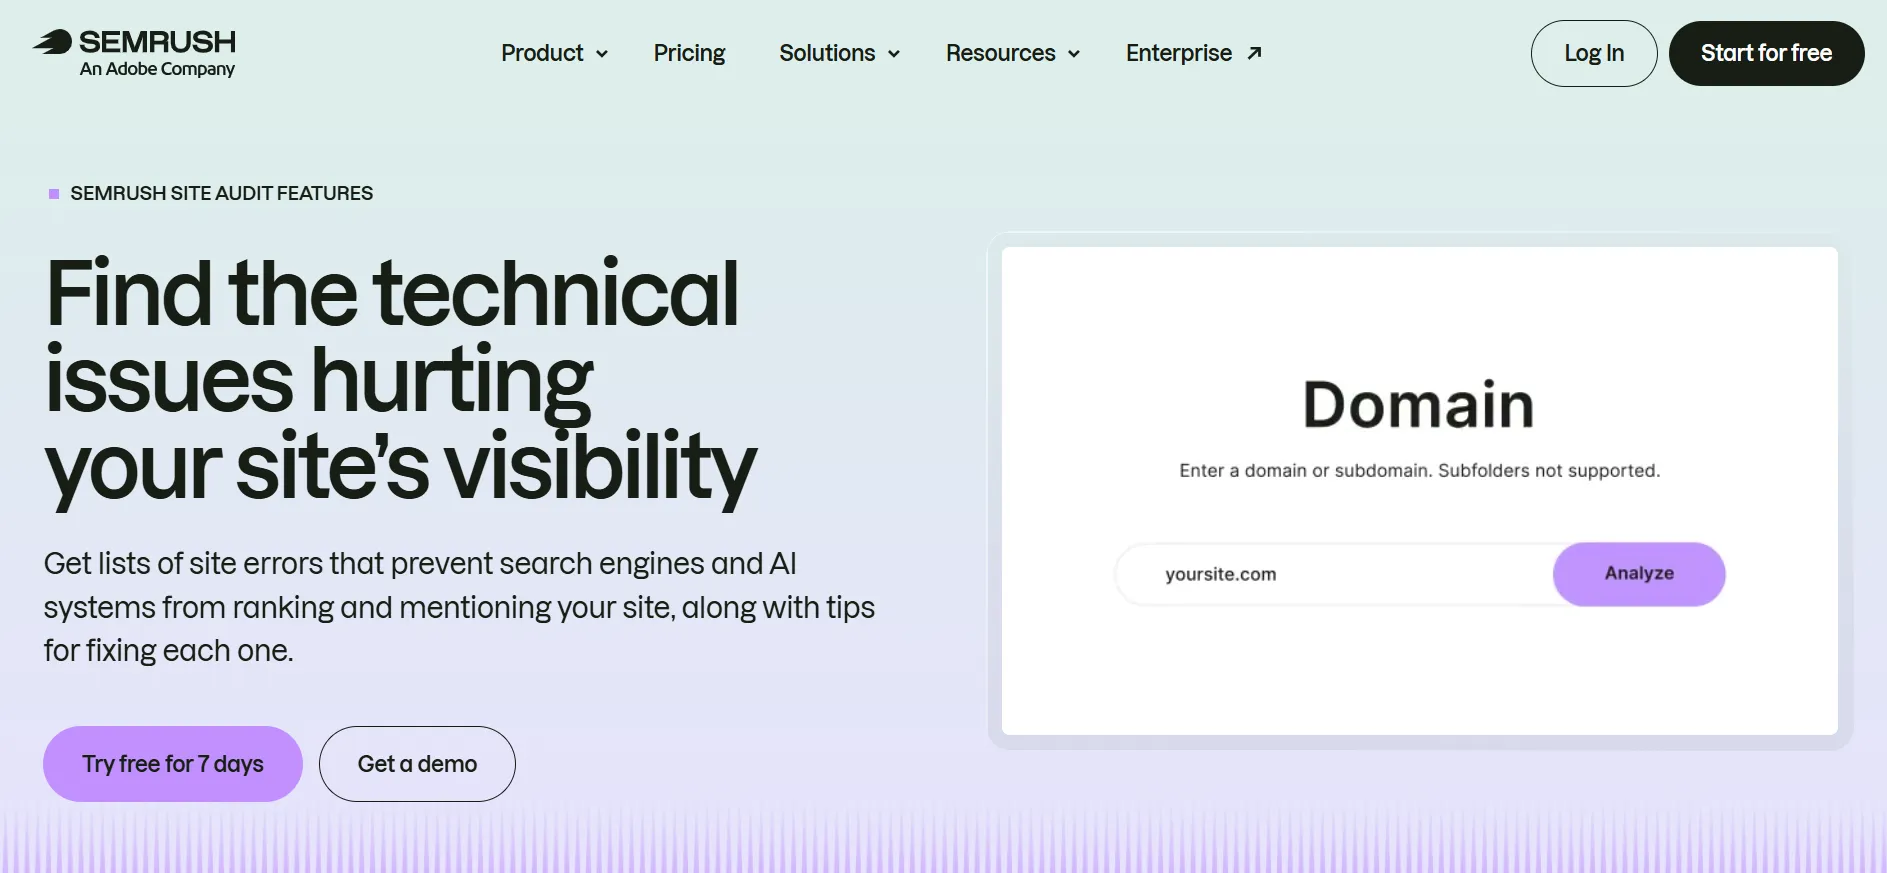The image size is (1887, 873).
Task: Click the 'Find the technical' headline line
Action: 392,293
